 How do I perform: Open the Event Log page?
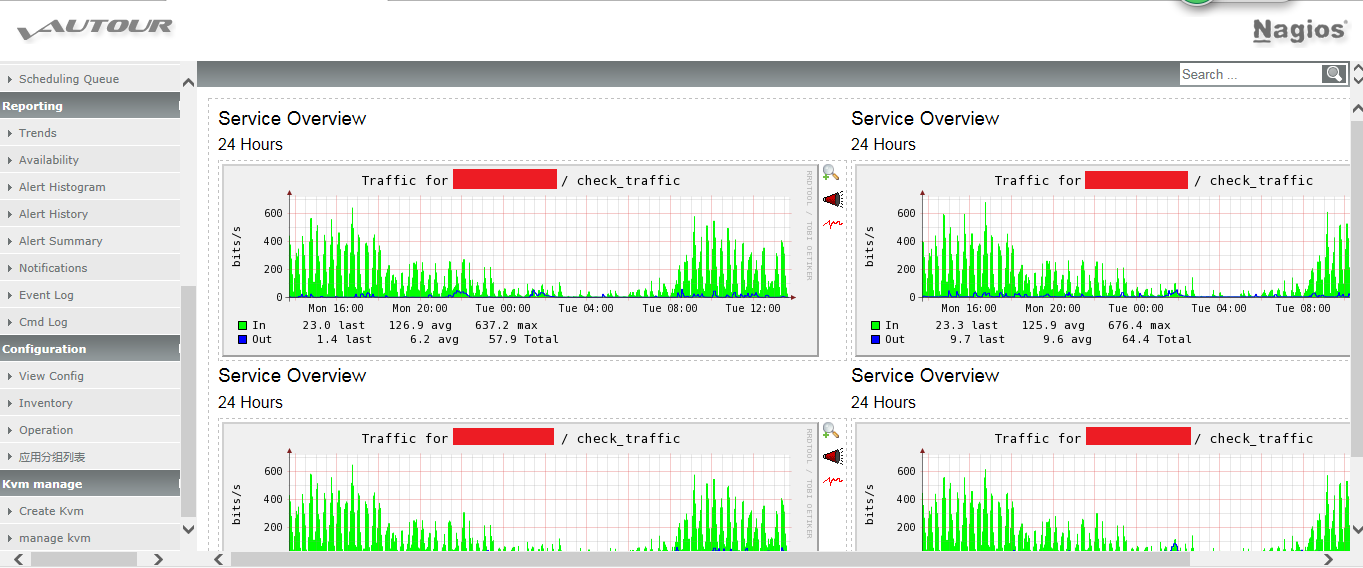coord(46,295)
